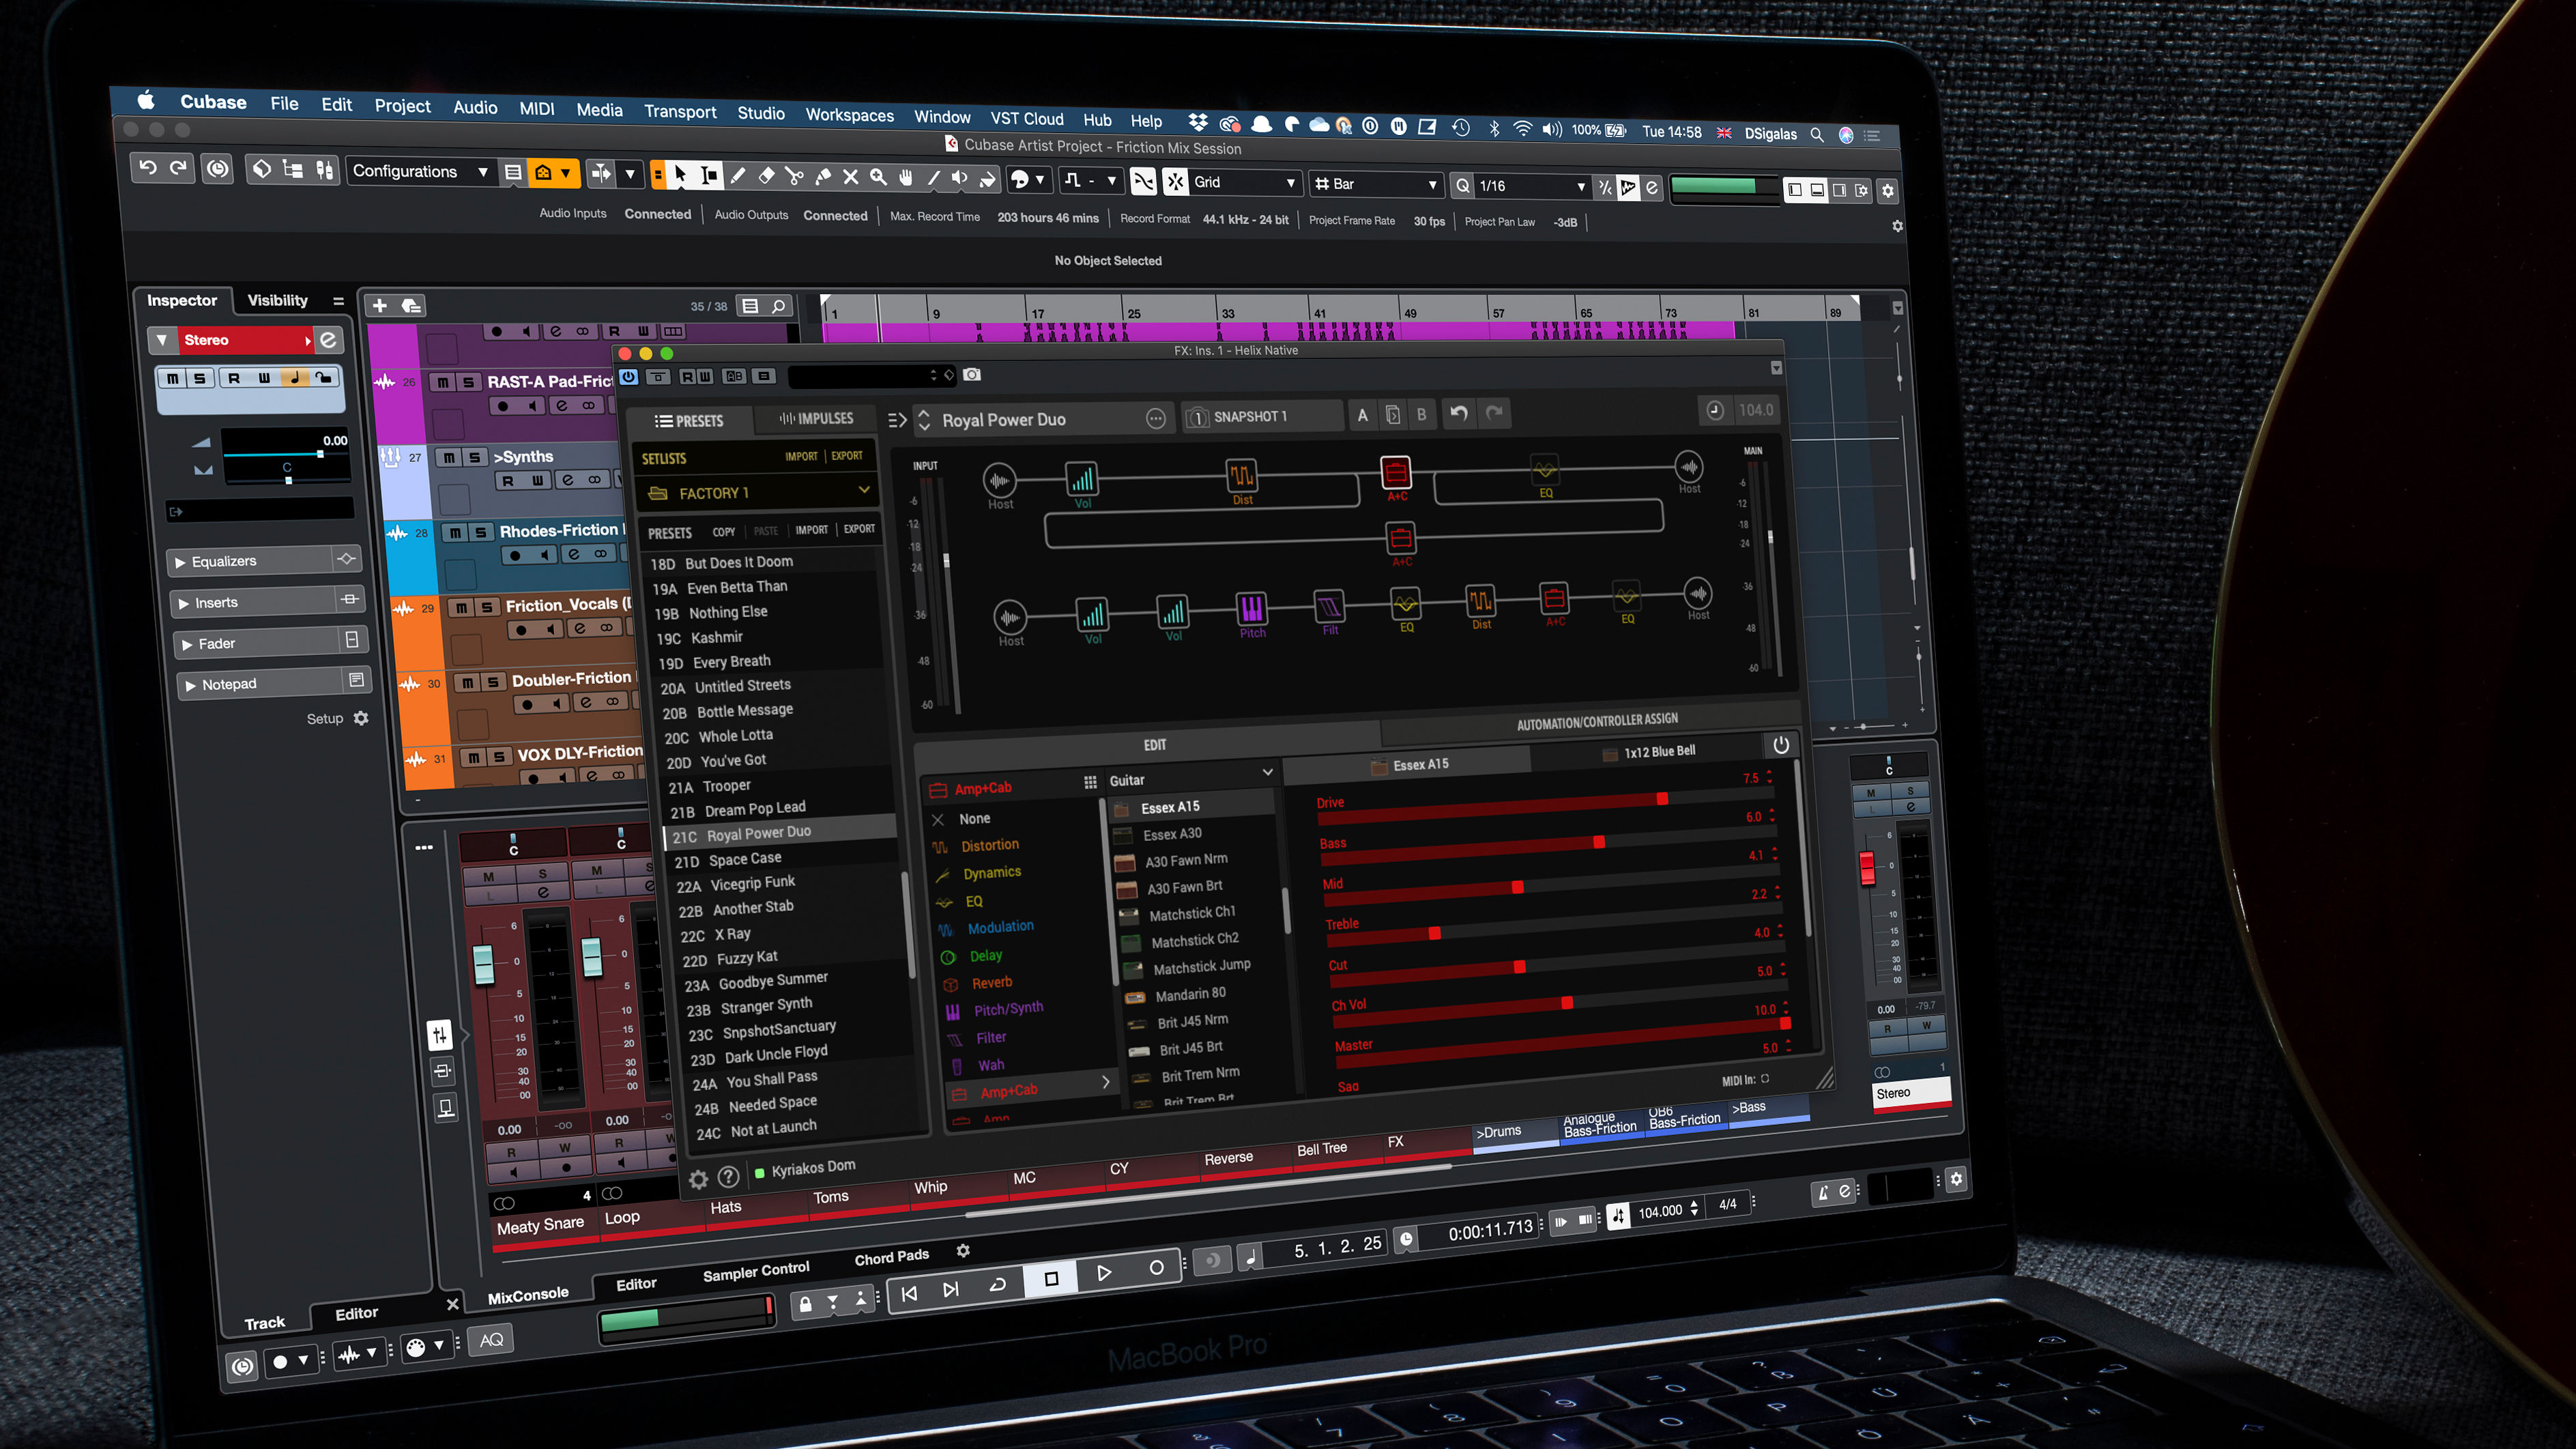Select the Object Selection arrow tool

point(681,175)
